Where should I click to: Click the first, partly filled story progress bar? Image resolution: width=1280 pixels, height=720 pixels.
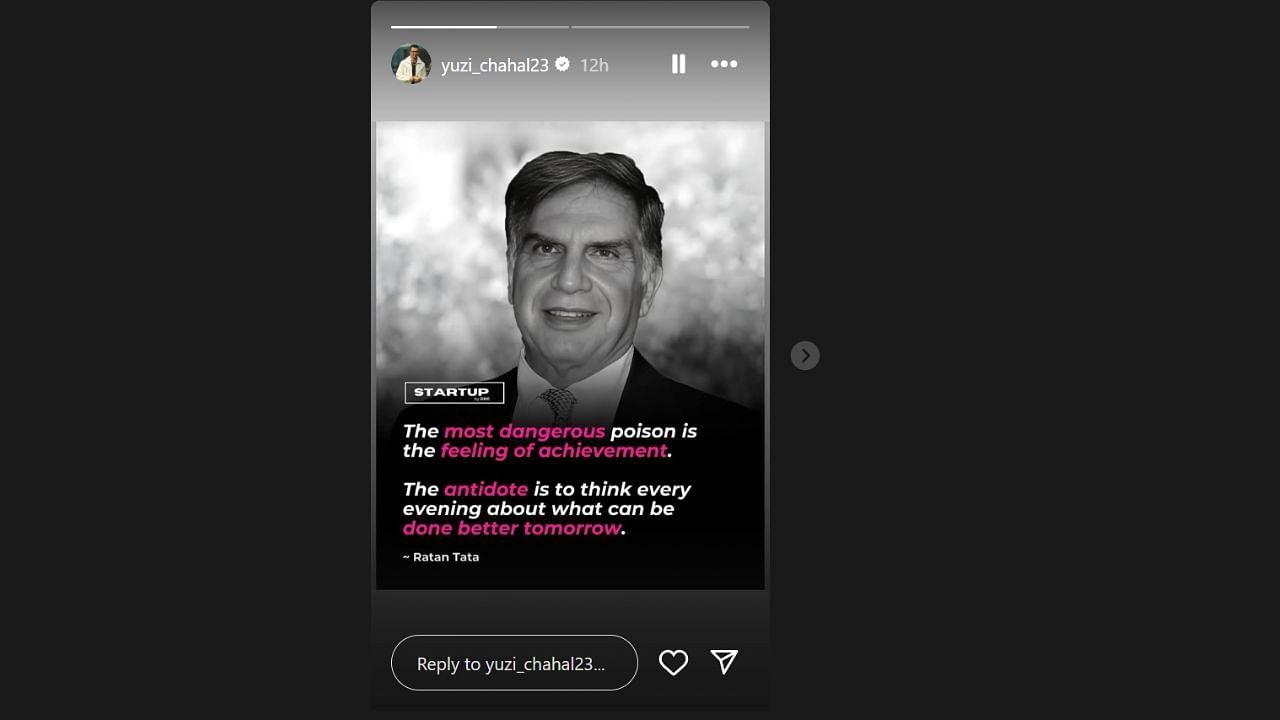point(479,27)
